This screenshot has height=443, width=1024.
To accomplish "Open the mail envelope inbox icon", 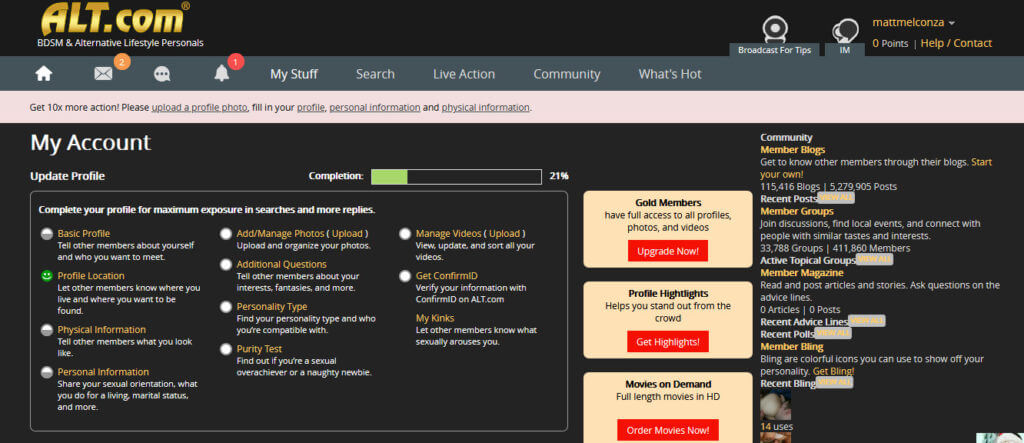I will 103,74.
